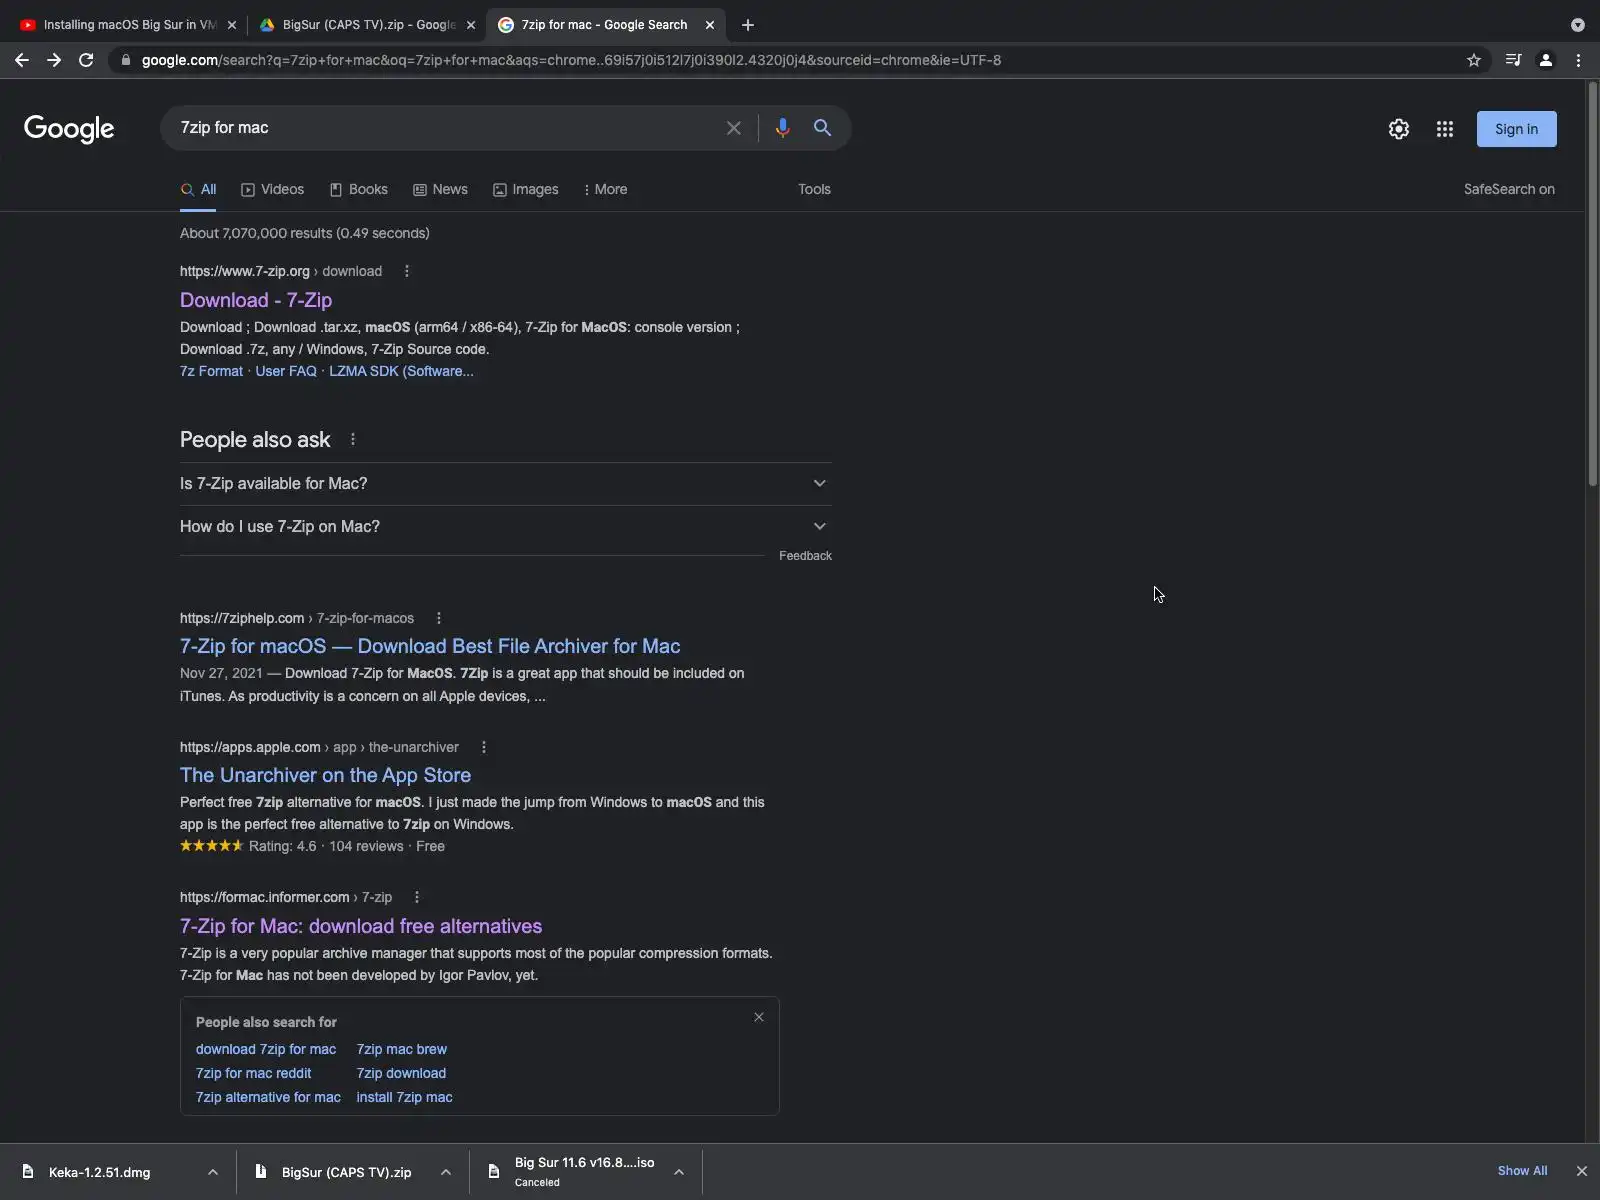The height and width of the screenshot is (1200, 1600).
Task: Dismiss the People also search for box
Action: [x=759, y=1017]
